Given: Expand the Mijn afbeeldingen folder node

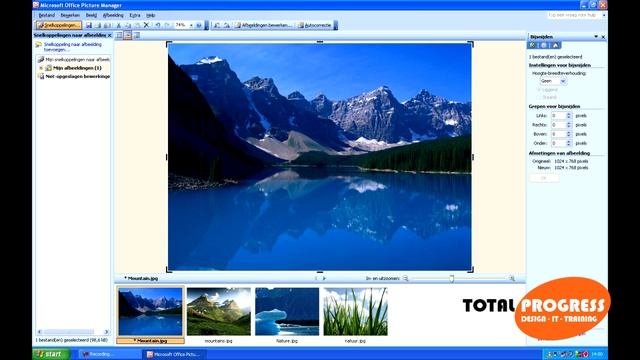Looking at the screenshot, I should click(41, 68).
